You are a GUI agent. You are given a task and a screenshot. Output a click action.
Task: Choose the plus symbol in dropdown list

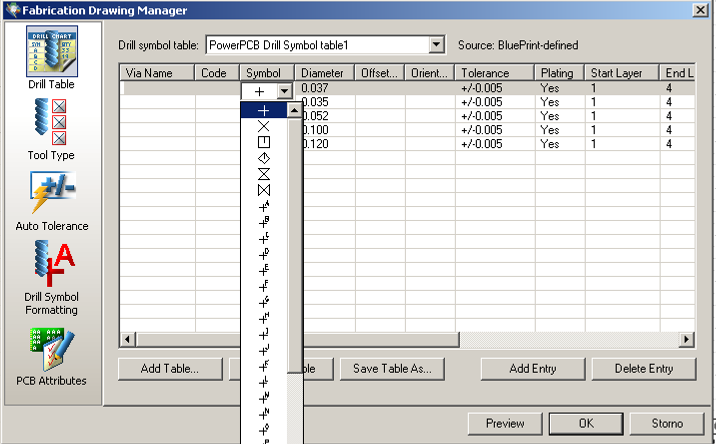[263, 110]
